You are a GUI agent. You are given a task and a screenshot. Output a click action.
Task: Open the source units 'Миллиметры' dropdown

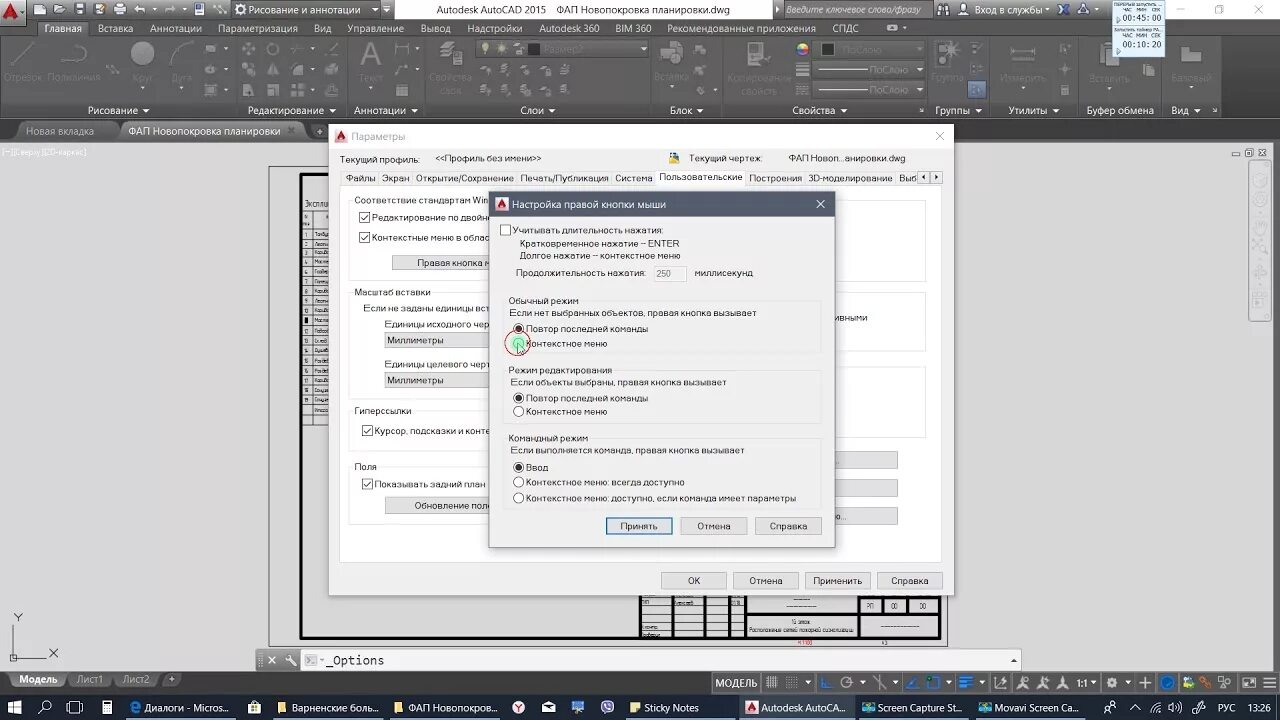click(x=437, y=340)
